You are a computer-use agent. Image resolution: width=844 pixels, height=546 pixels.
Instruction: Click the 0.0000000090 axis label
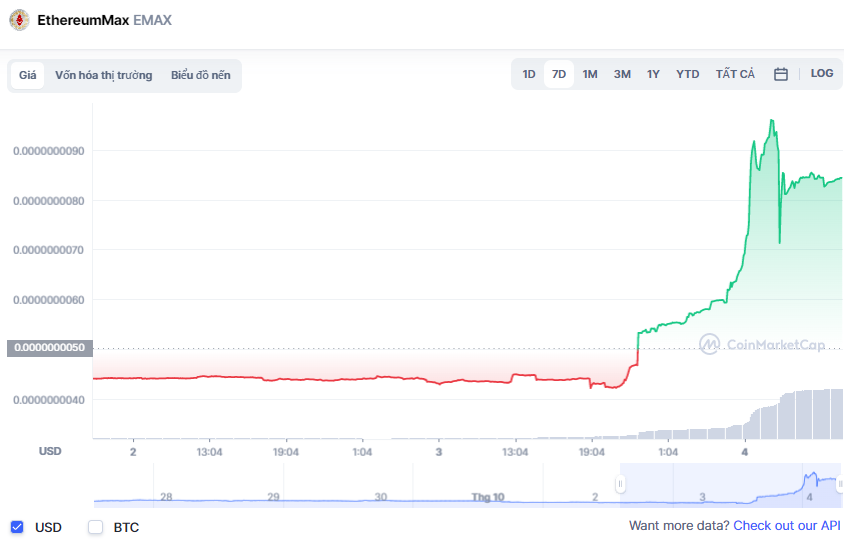48,151
